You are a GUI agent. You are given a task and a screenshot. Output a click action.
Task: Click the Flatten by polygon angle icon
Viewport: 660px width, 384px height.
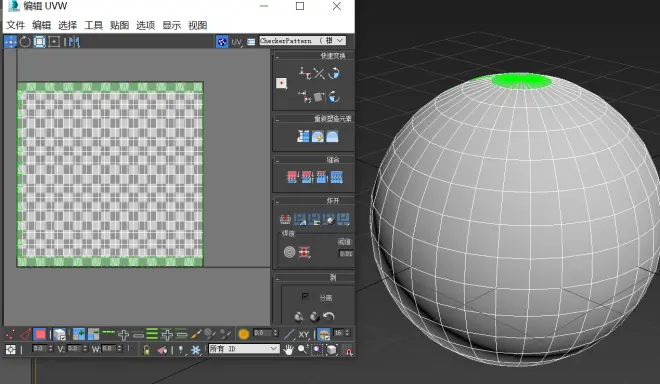pos(300,219)
